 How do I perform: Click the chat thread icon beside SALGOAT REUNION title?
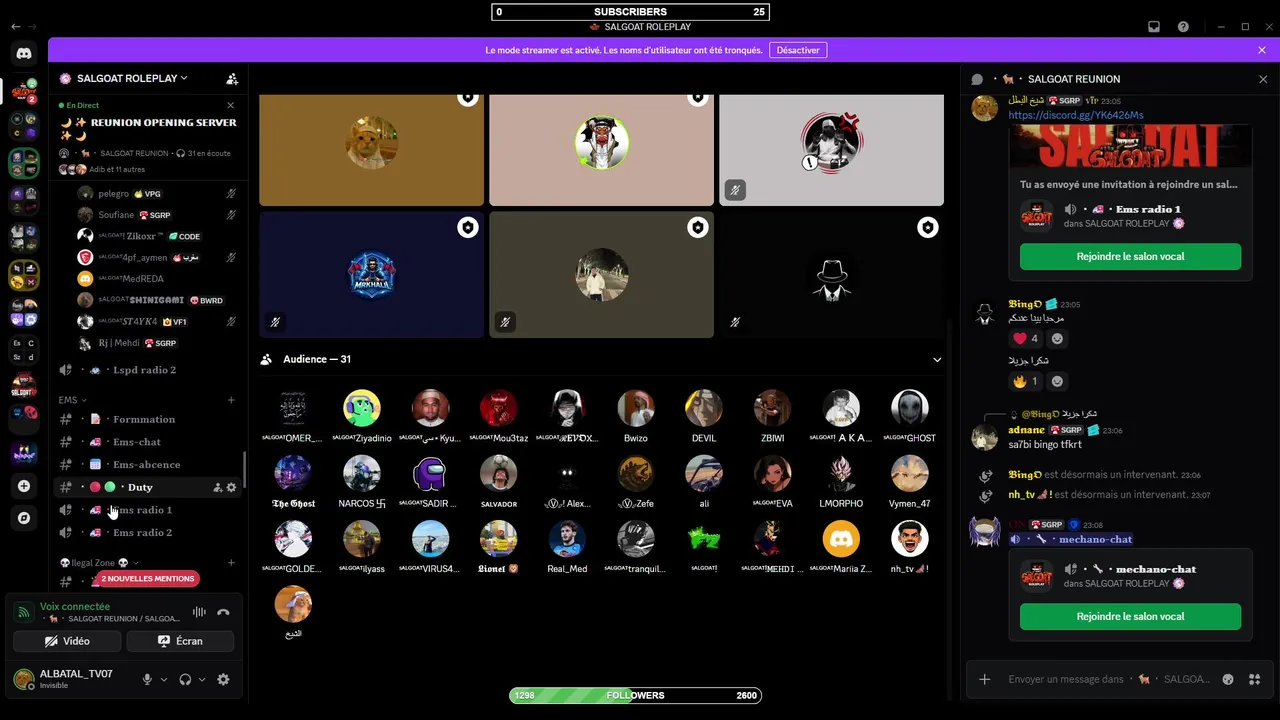pyautogui.click(x=978, y=79)
